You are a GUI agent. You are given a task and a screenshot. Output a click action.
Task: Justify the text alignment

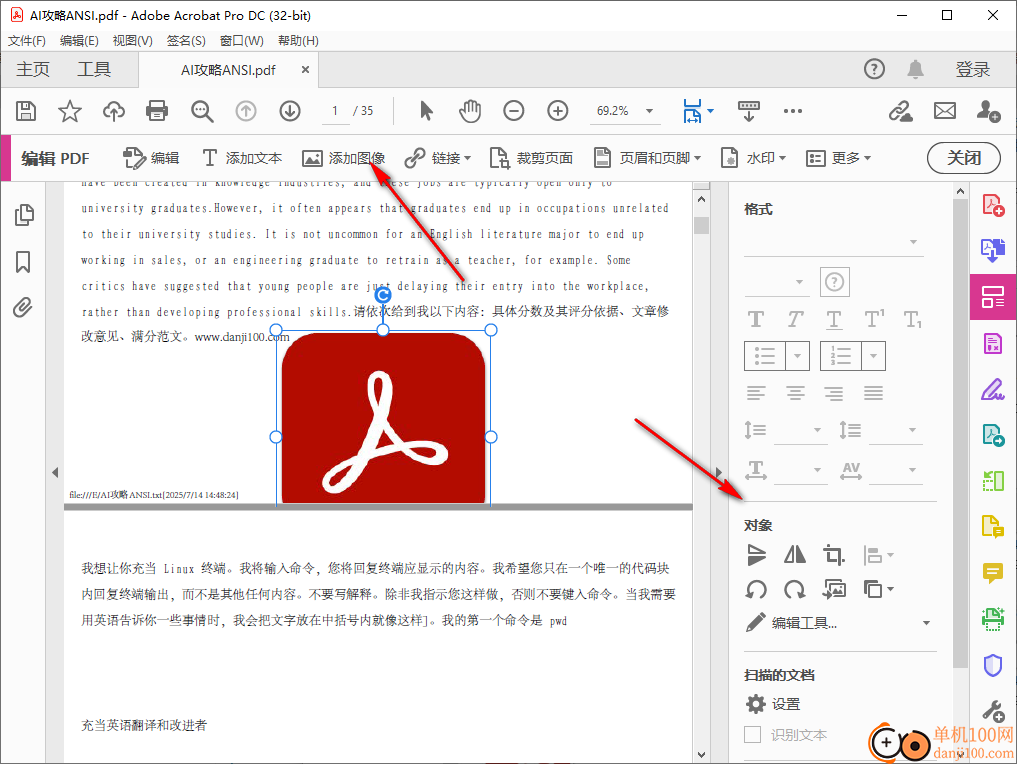[873, 393]
